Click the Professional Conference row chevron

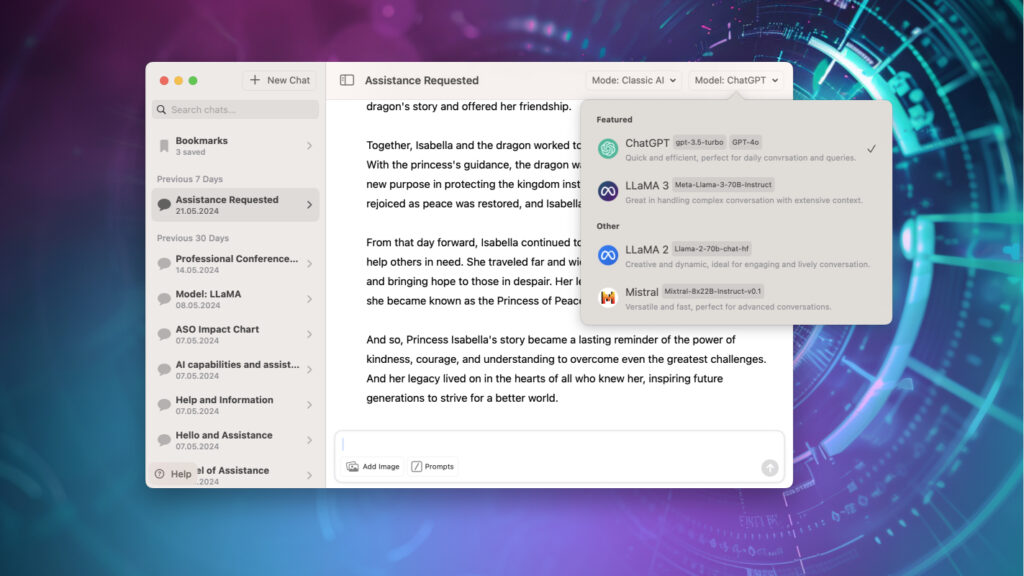point(310,264)
